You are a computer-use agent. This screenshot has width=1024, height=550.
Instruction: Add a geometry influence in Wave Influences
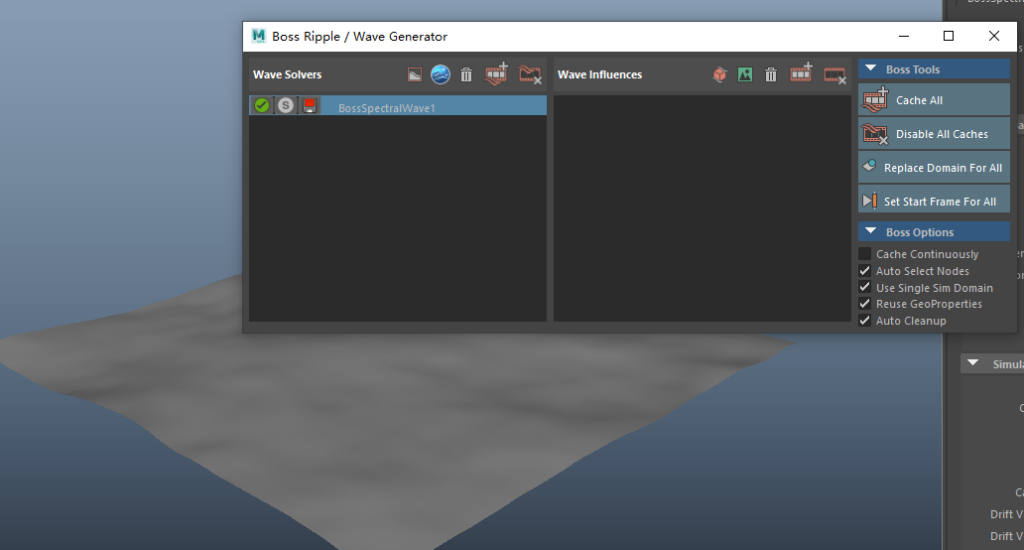coord(720,74)
